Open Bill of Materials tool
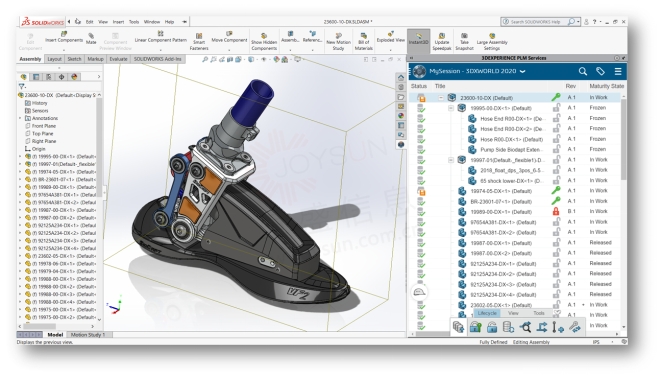 click(364, 41)
